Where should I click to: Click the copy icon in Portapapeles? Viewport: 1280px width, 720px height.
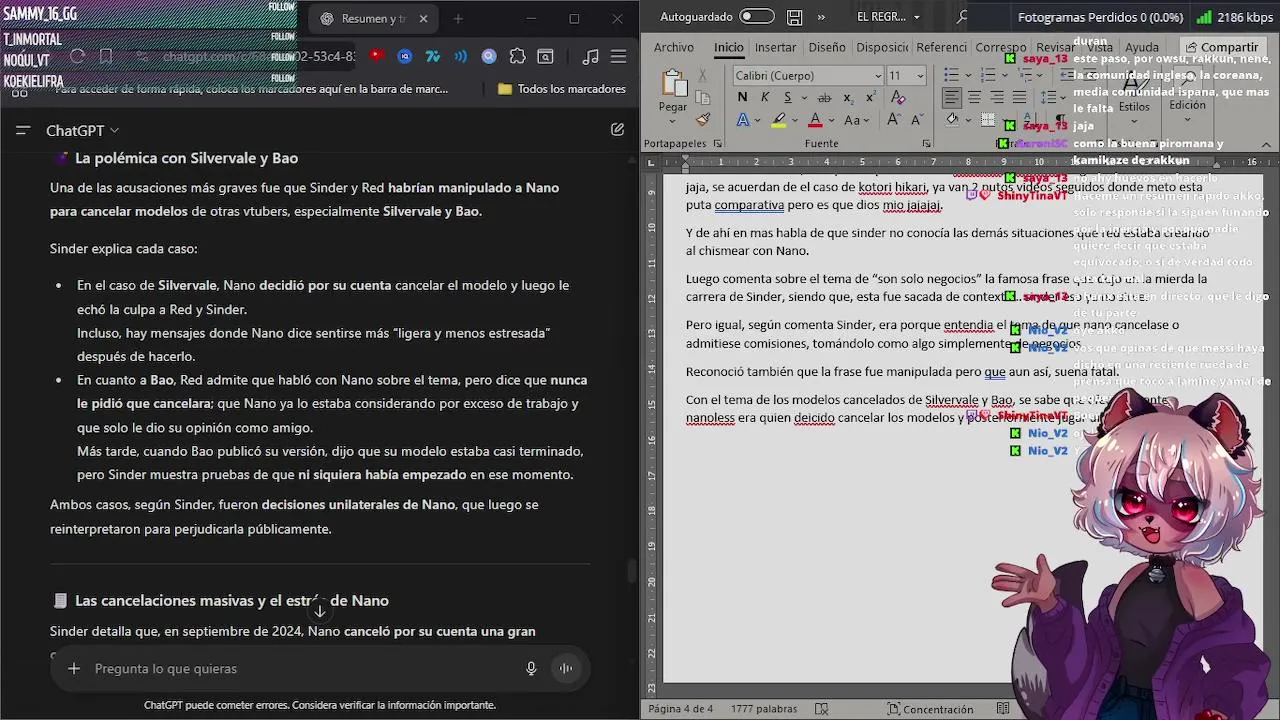(703, 97)
